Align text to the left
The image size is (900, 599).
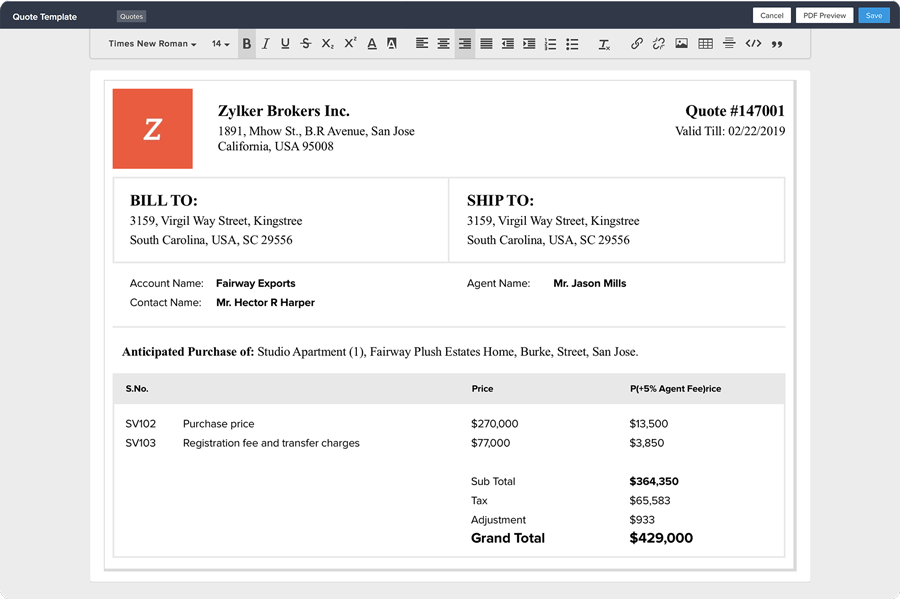[x=422, y=44]
